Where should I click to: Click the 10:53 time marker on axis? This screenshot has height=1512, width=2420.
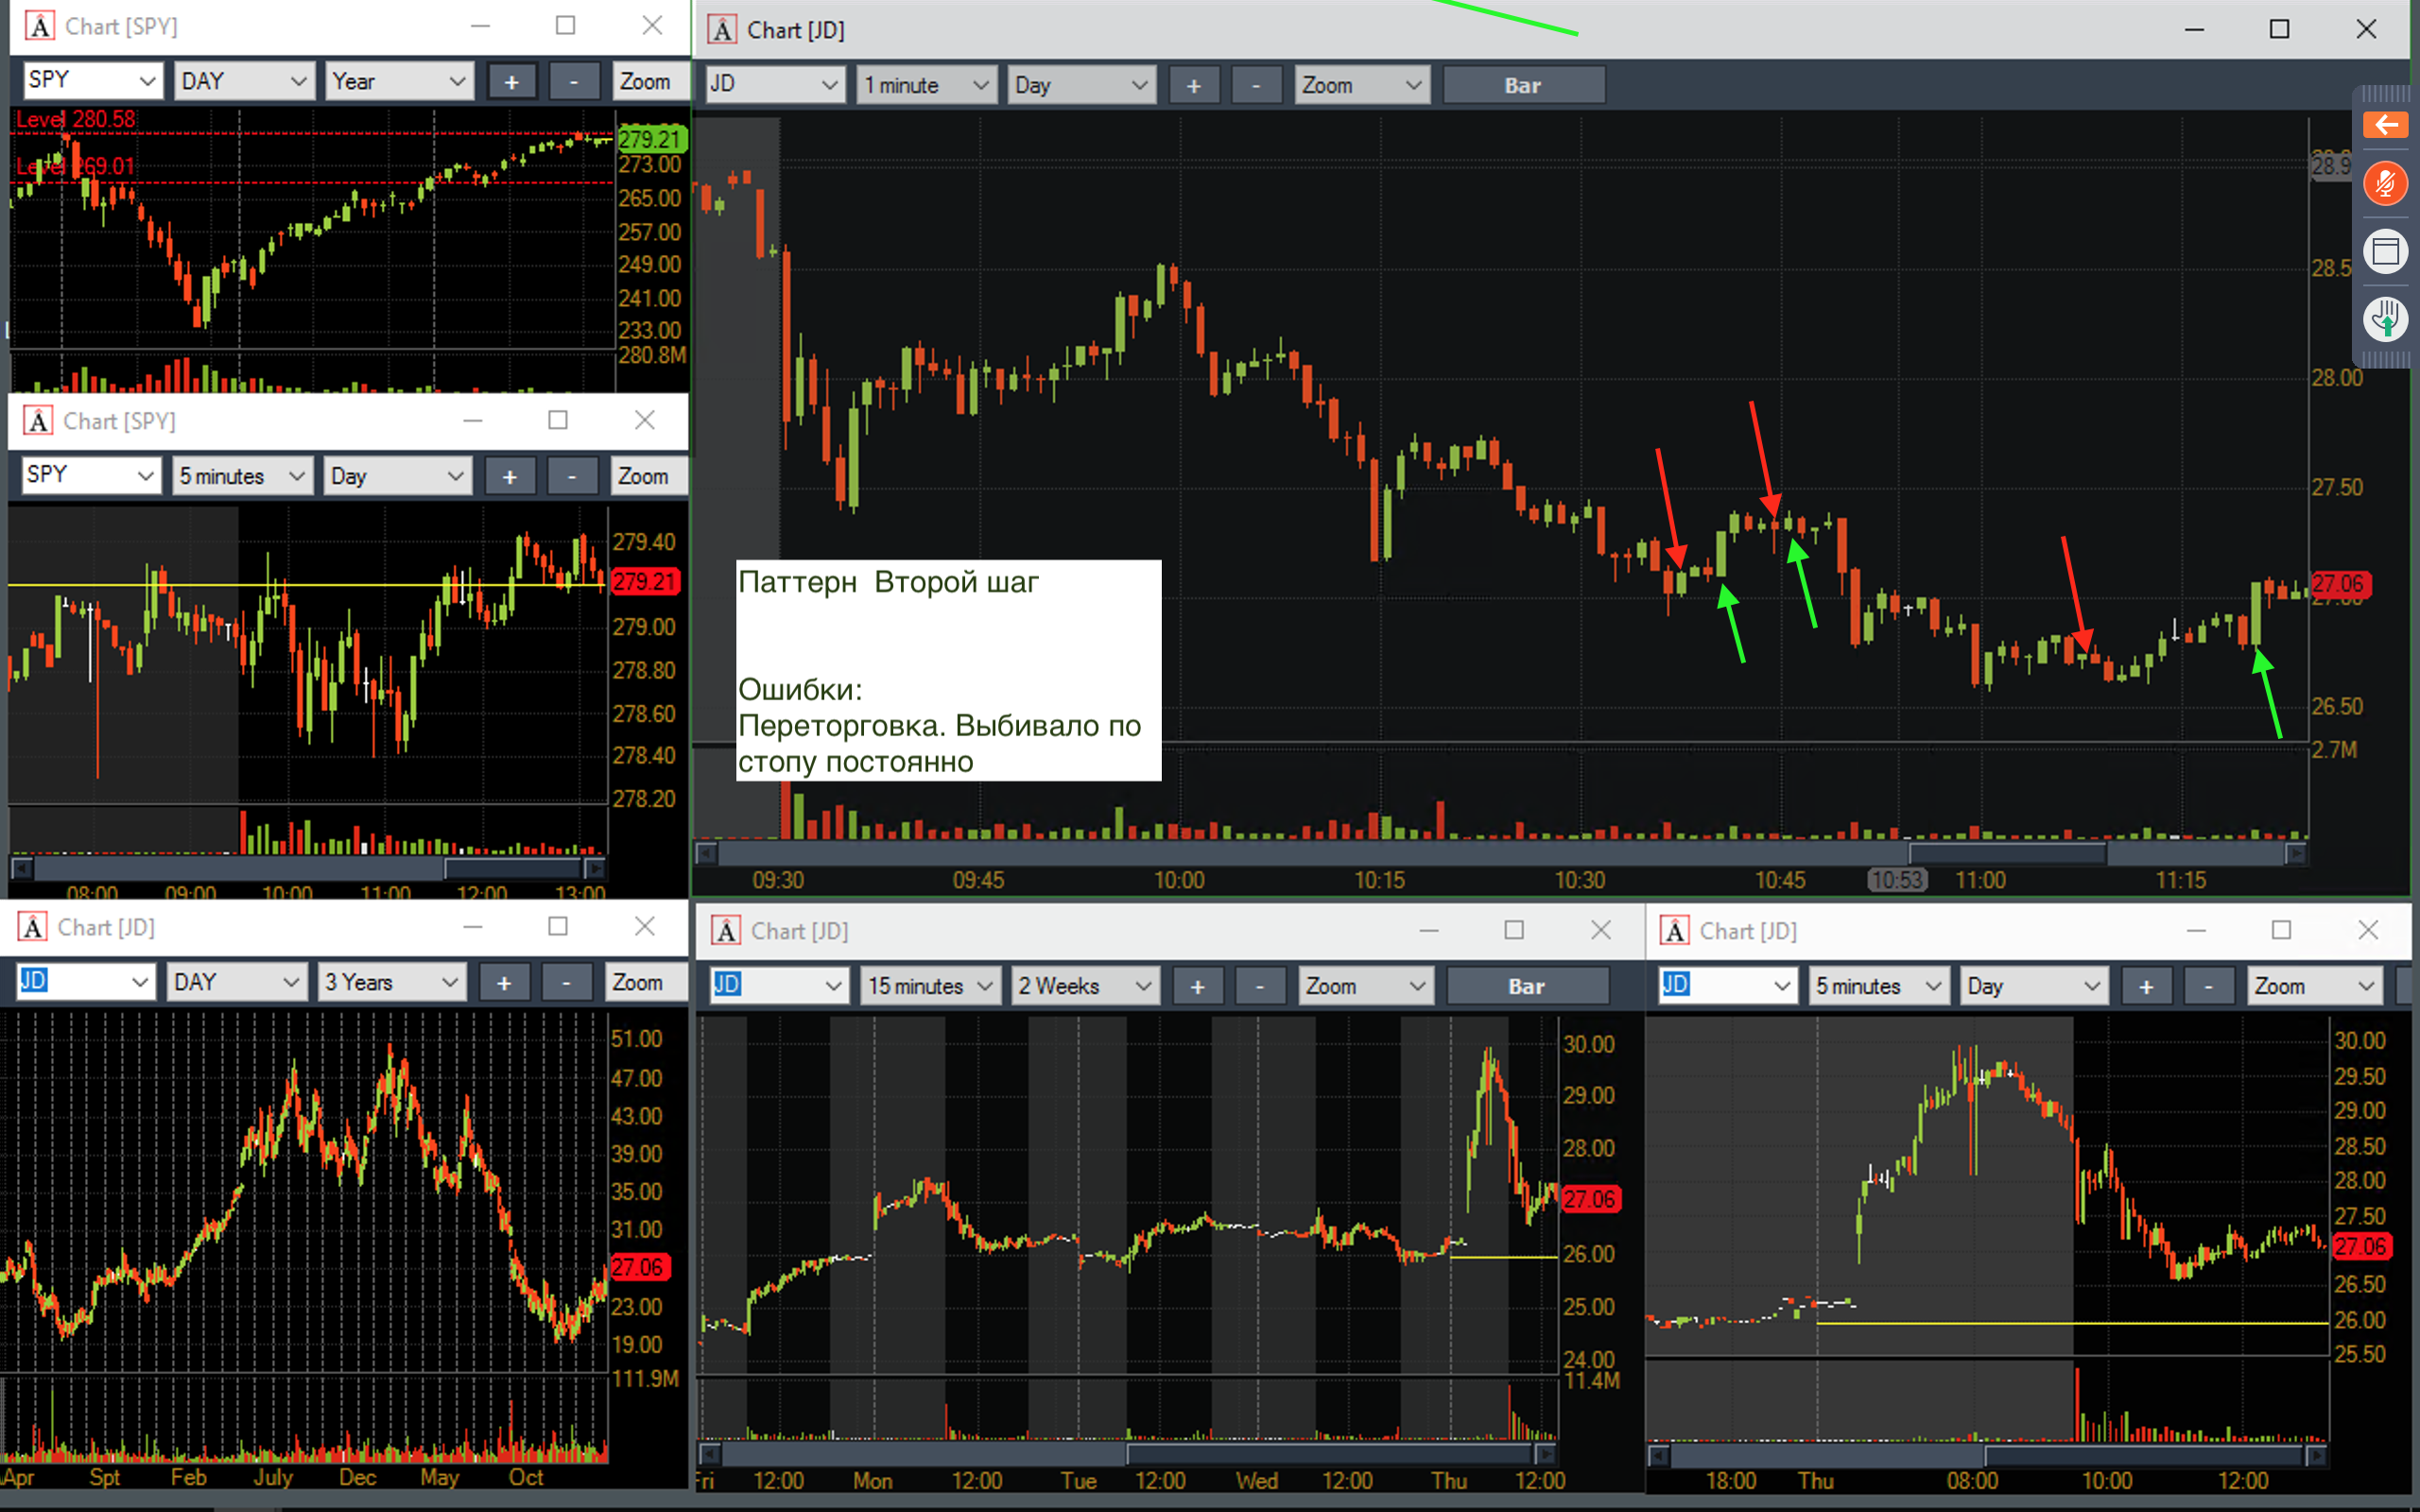point(1897,880)
